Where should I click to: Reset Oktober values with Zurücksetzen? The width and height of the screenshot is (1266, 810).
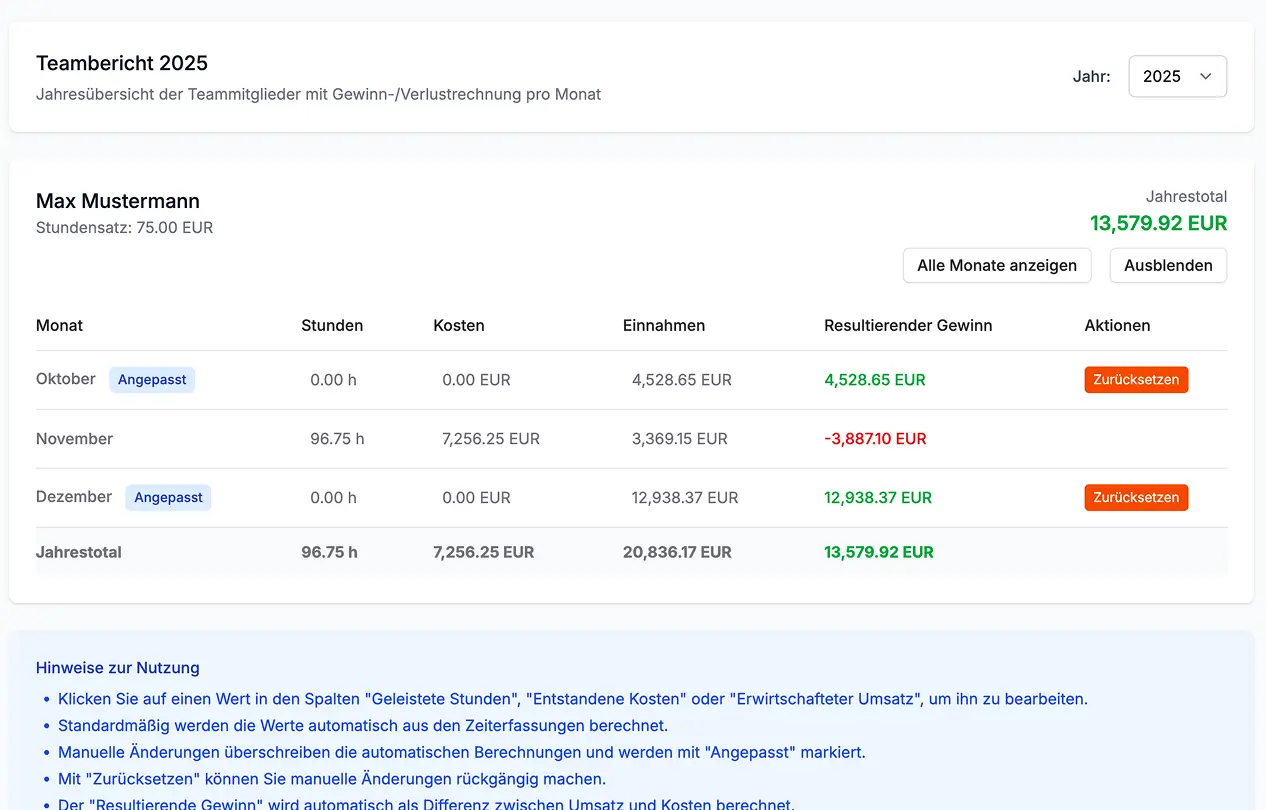click(x=1136, y=380)
